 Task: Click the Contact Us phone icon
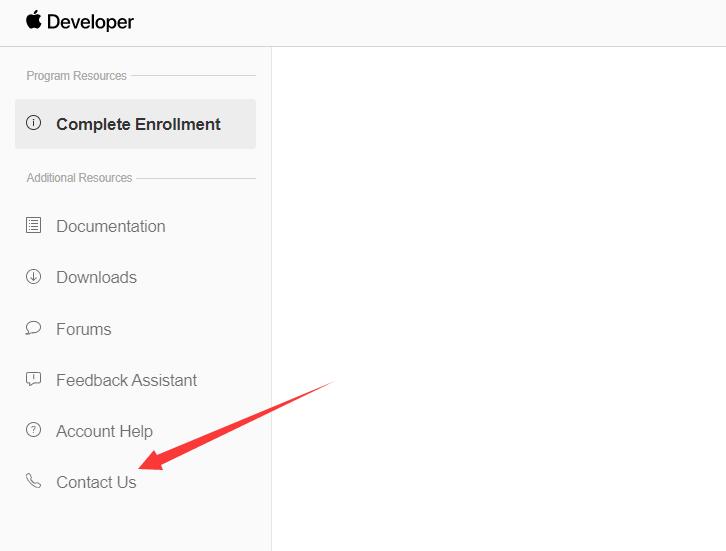(x=33, y=481)
